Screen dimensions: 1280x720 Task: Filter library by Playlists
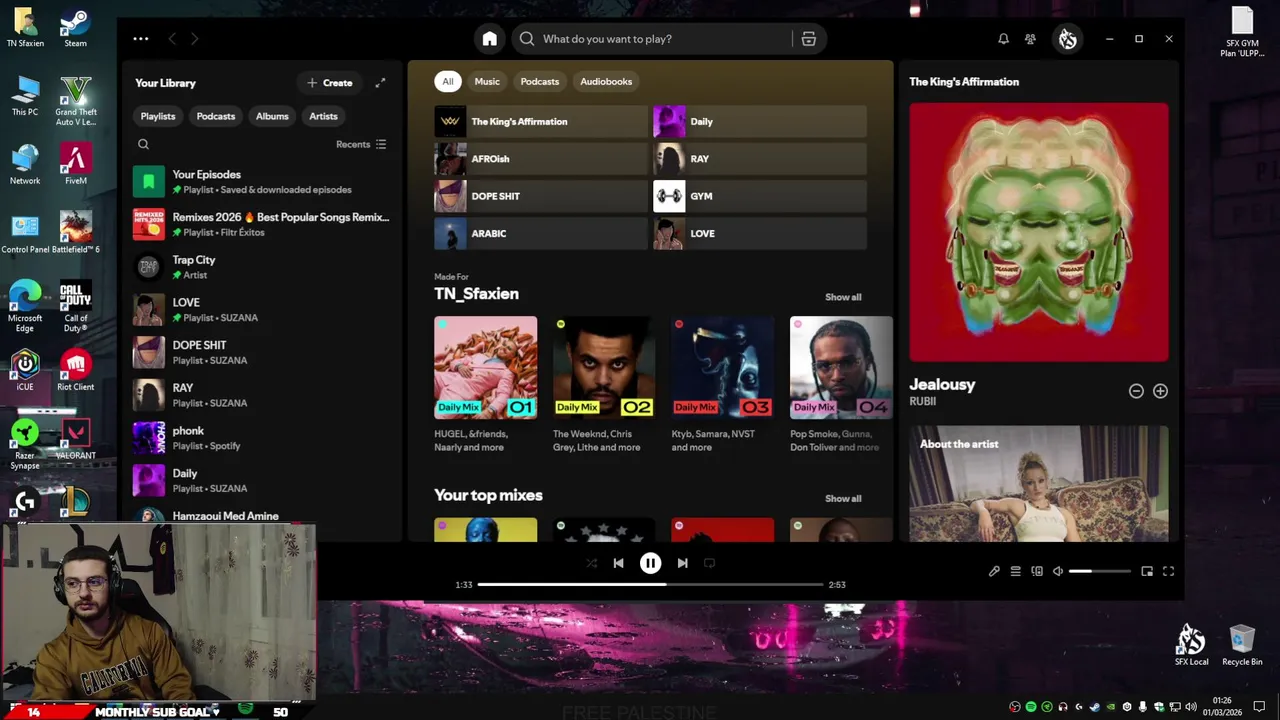tap(157, 116)
